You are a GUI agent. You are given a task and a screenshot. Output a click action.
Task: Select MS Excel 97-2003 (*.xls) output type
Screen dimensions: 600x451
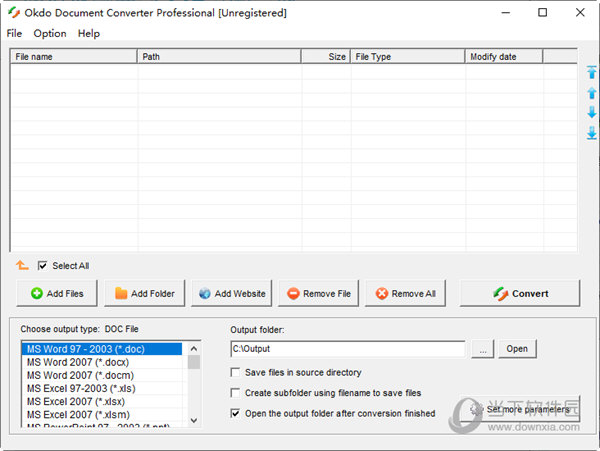pyautogui.click(x=102, y=388)
